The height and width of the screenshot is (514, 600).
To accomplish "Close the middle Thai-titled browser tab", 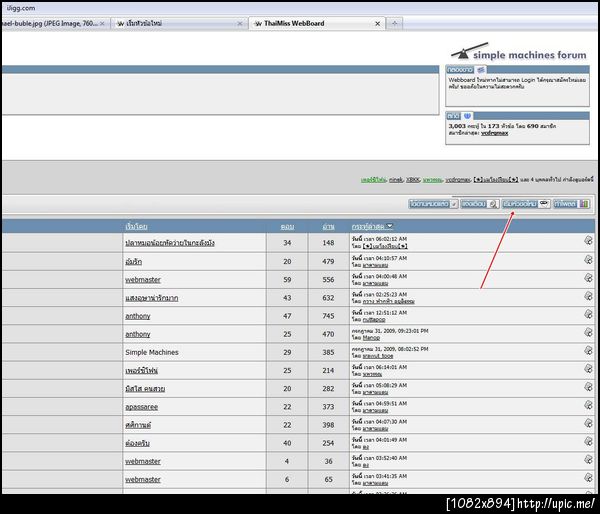I will point(240,24).
